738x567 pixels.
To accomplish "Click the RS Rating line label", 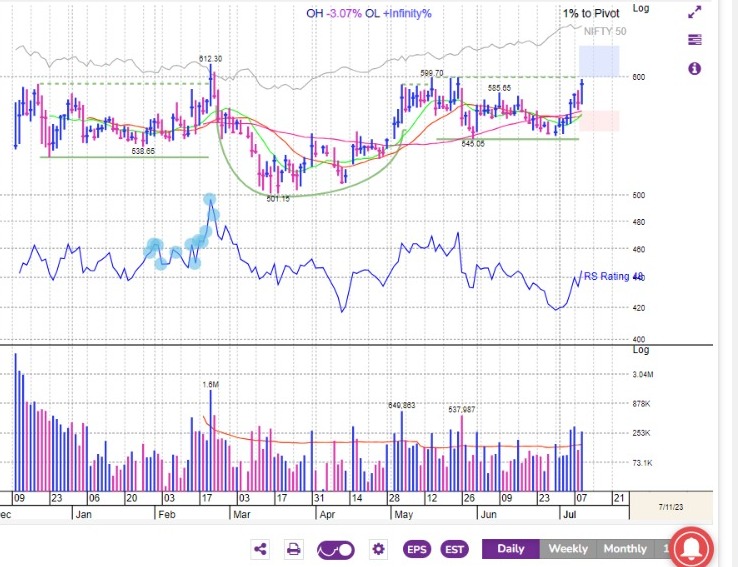I will [613, 276].
